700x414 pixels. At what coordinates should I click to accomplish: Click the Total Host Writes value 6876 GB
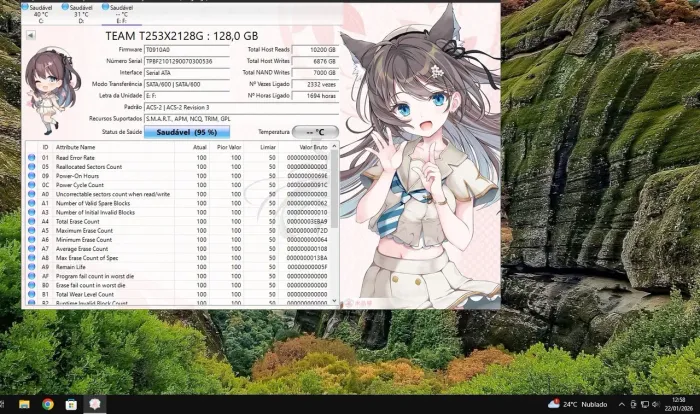pos(315,61)
